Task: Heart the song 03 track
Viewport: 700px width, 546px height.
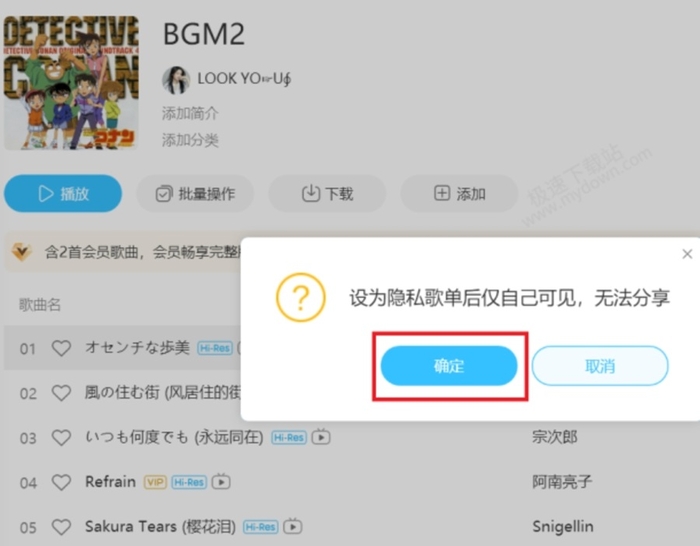Action: [61, 438]
